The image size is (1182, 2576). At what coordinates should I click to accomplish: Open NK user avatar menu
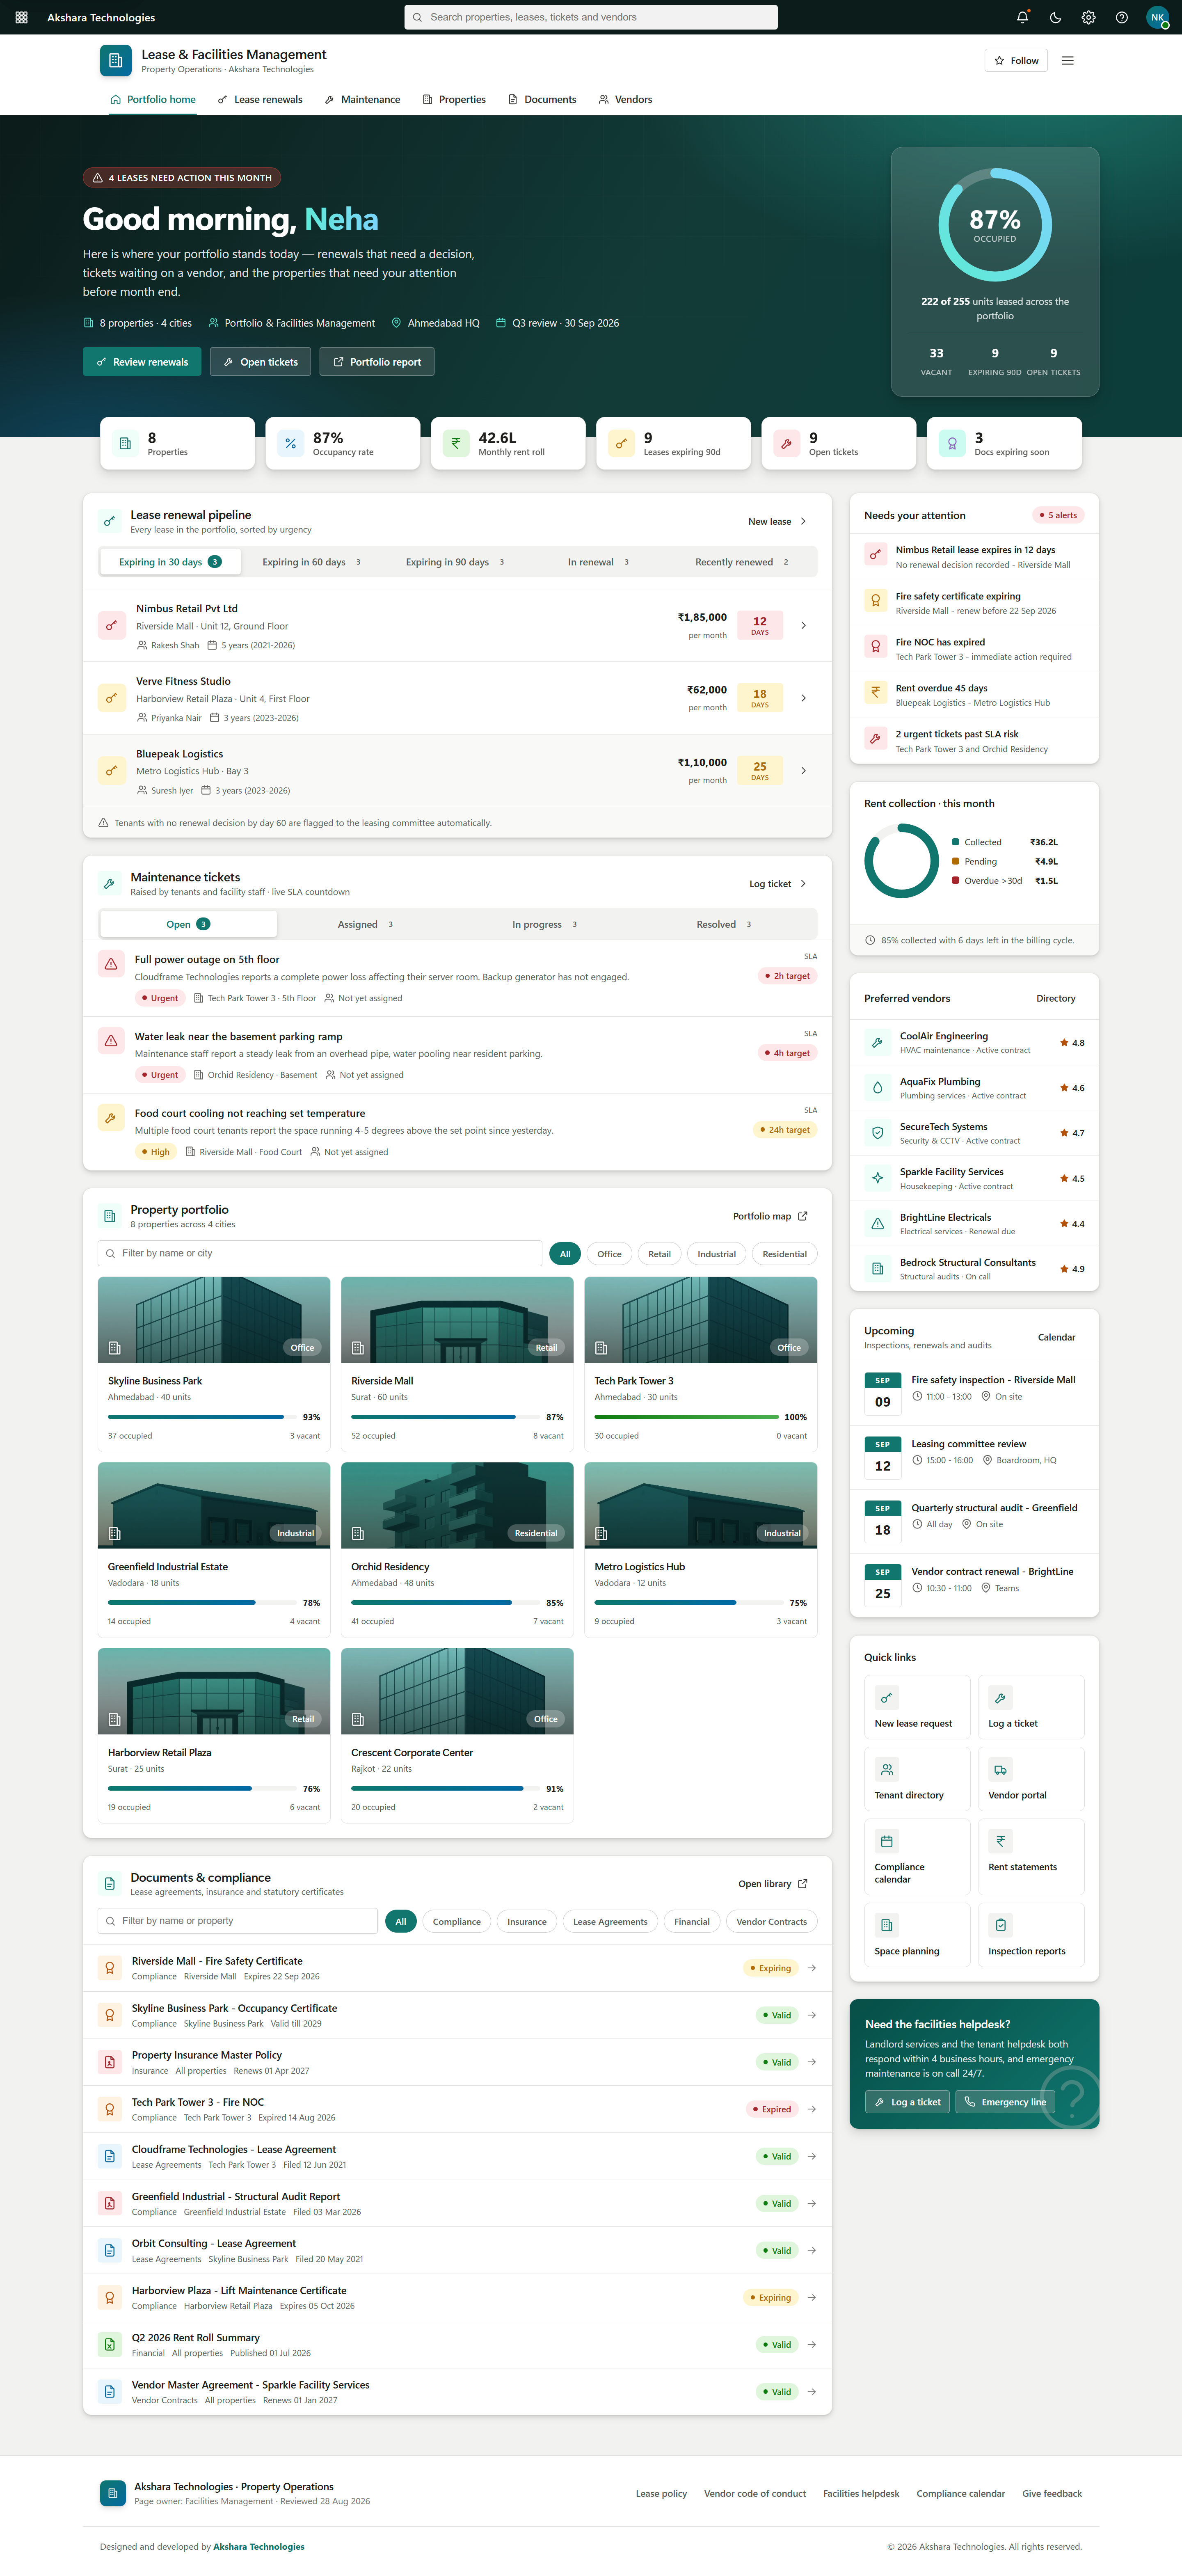point(1157,17)
